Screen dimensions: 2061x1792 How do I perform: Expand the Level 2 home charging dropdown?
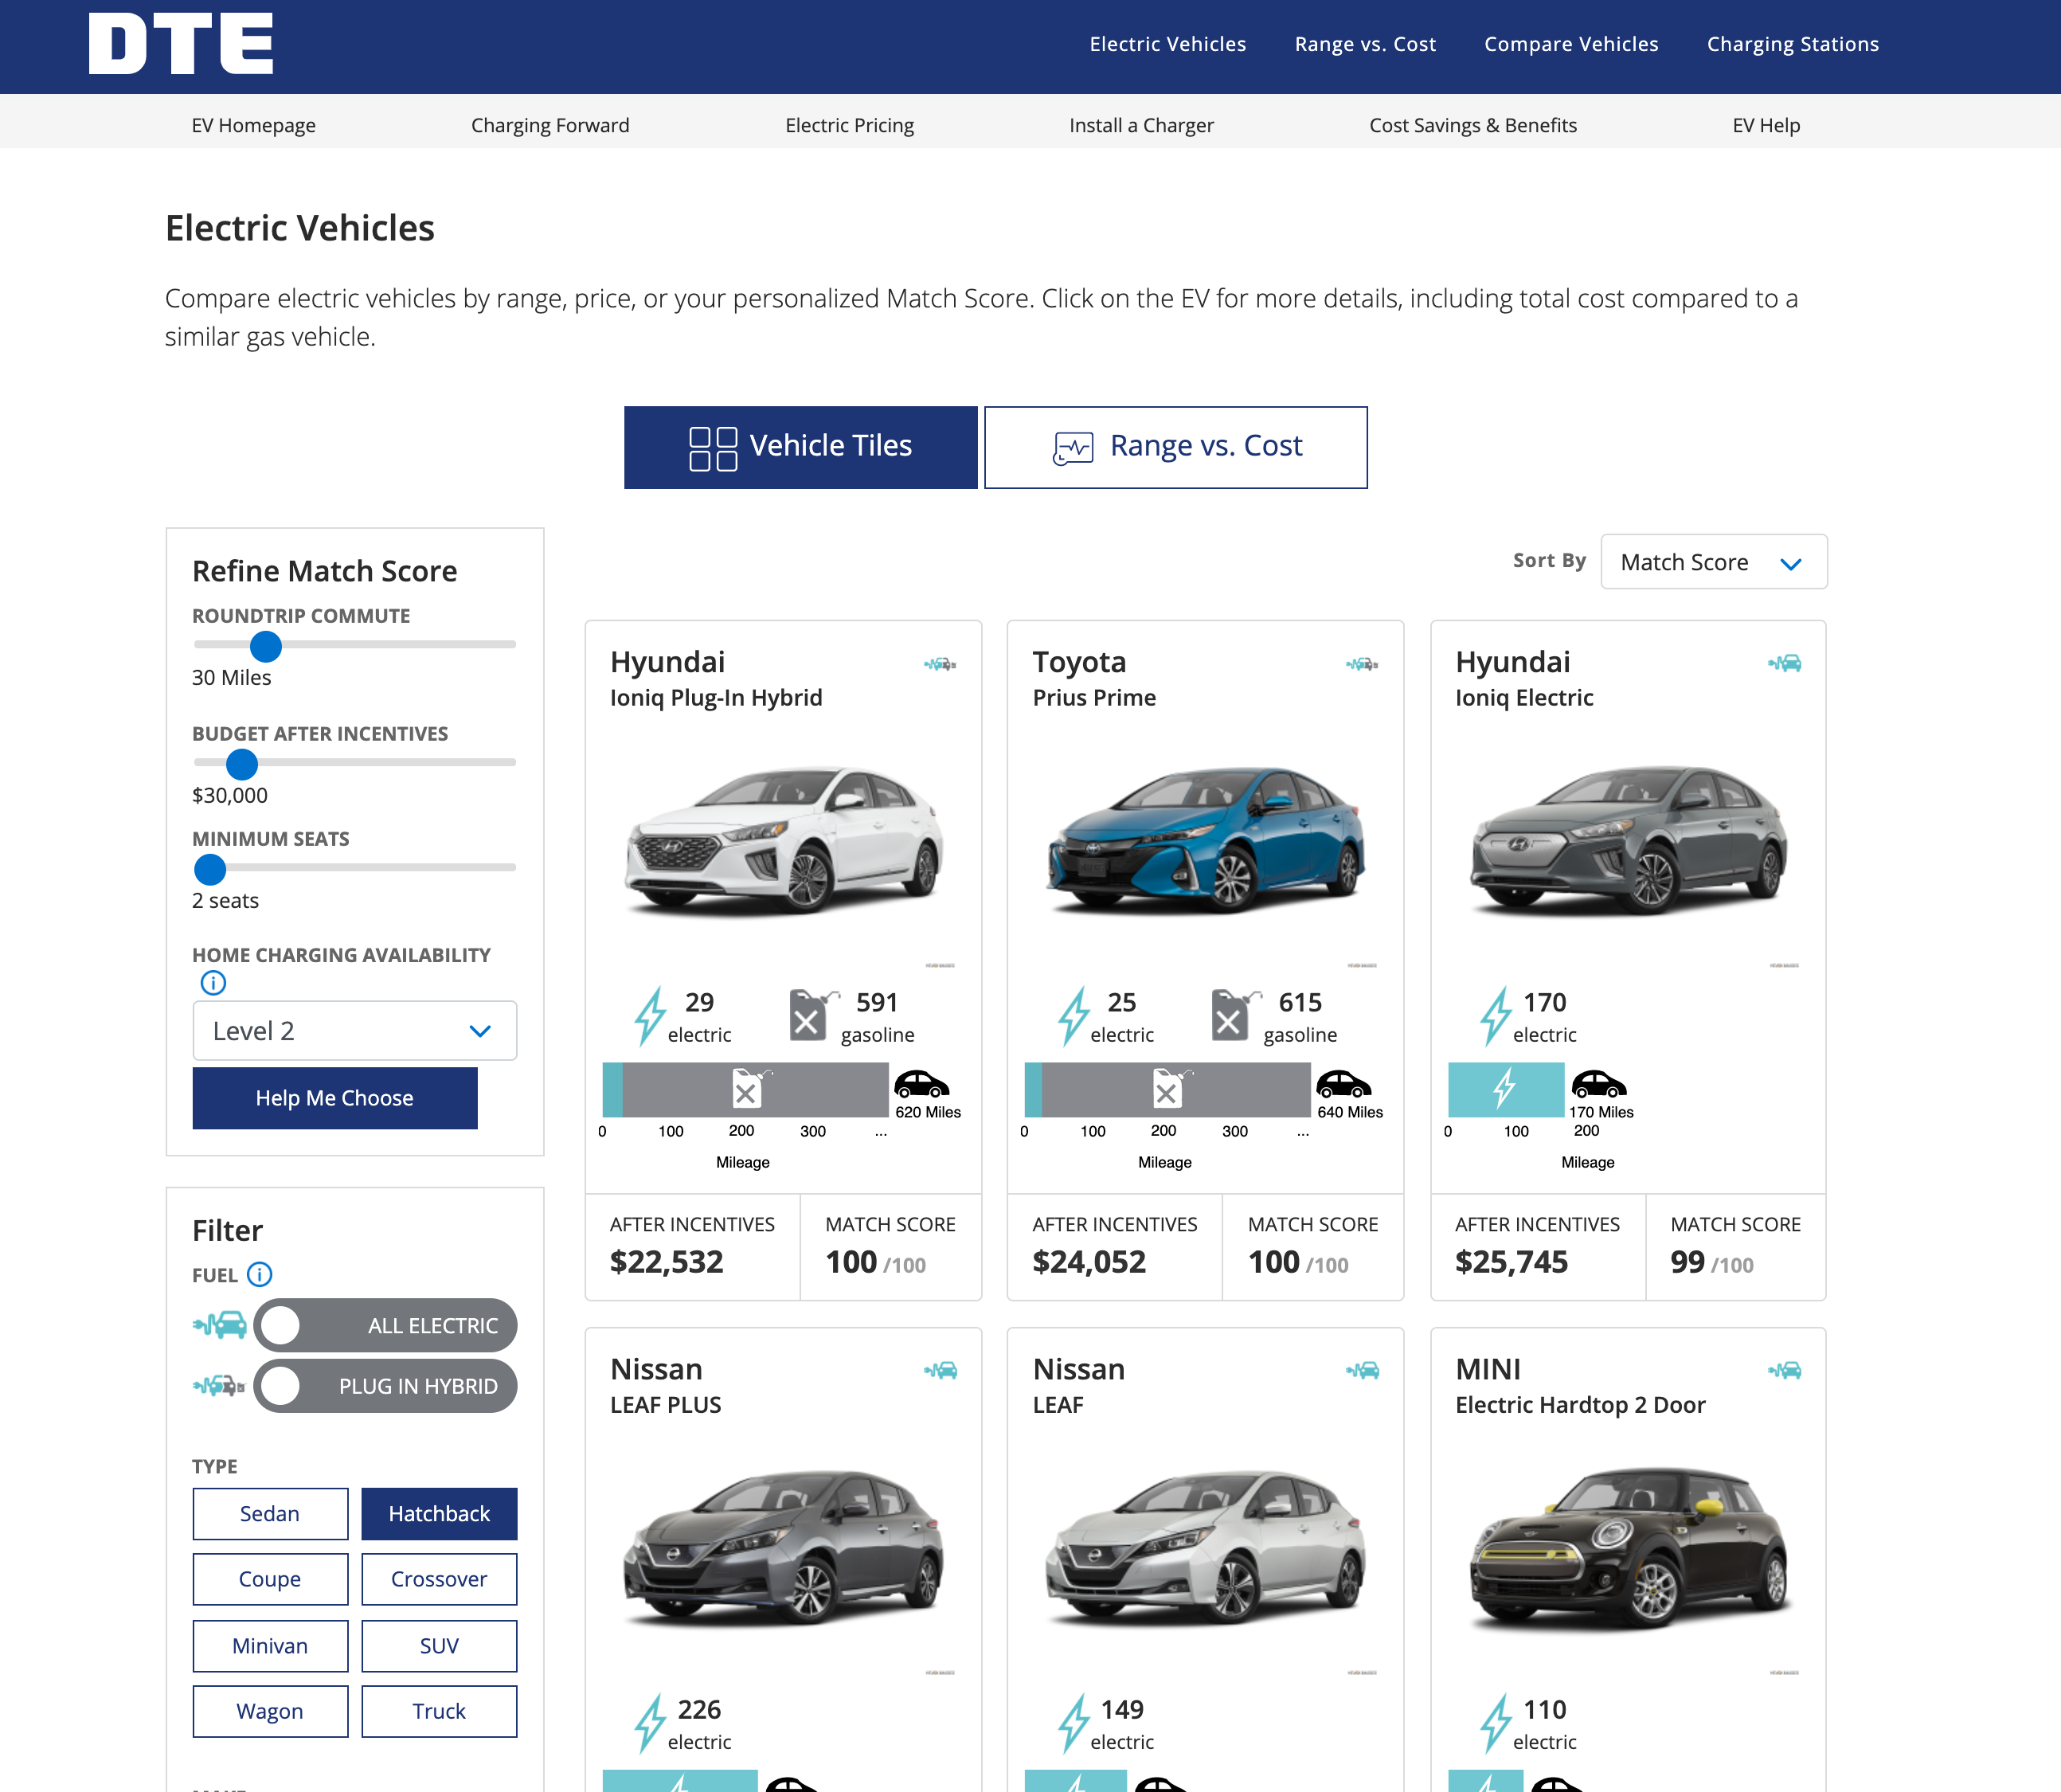pyautogui.click(x=354, y=1031)
